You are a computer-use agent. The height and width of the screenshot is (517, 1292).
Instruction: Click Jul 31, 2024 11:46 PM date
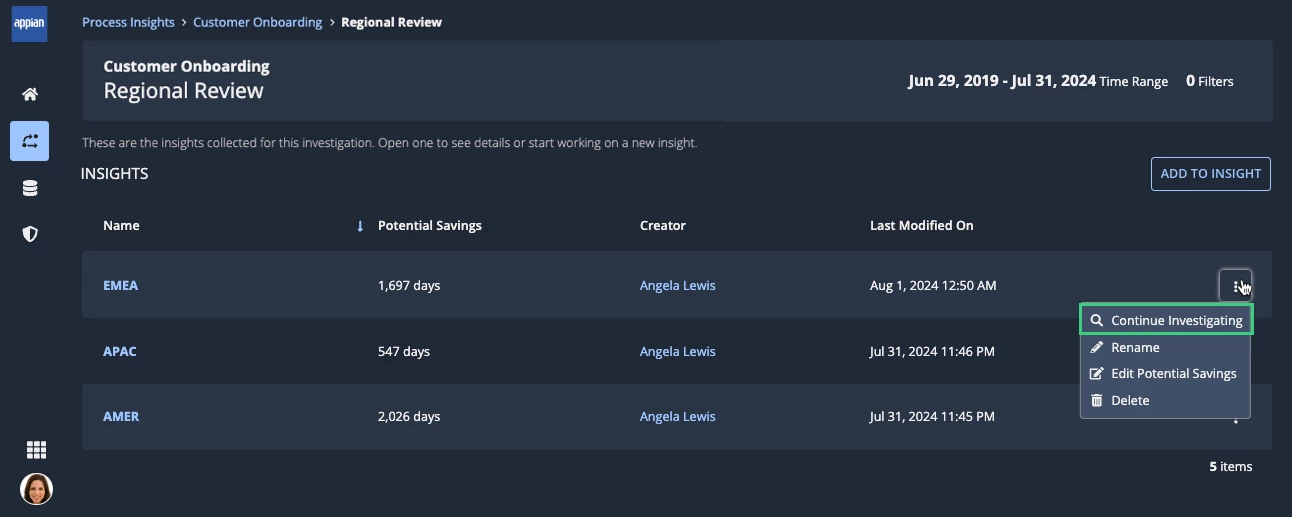tap(932, 351)
